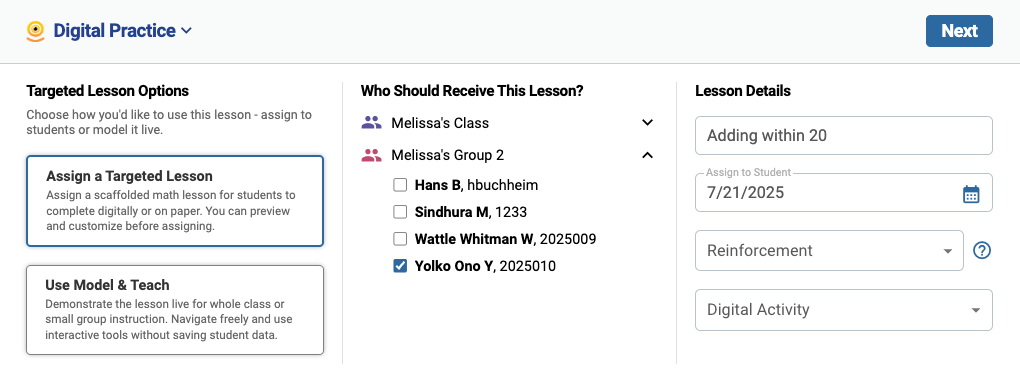Check the Sindhura M checkbox
The image size is (1020, 385).
point(400,212)
